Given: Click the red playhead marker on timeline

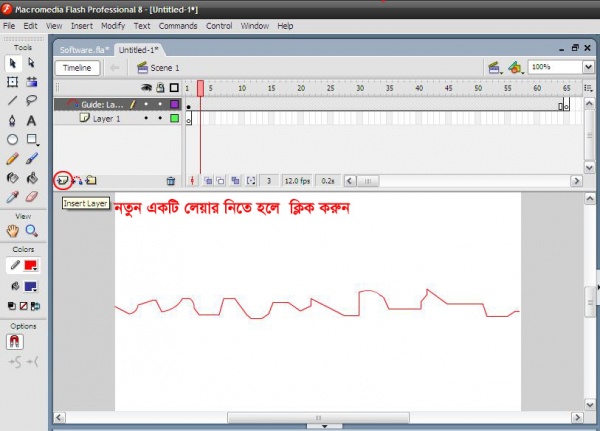Looking at the screenshot, I should pyautogui.click(x=201, y=88).
